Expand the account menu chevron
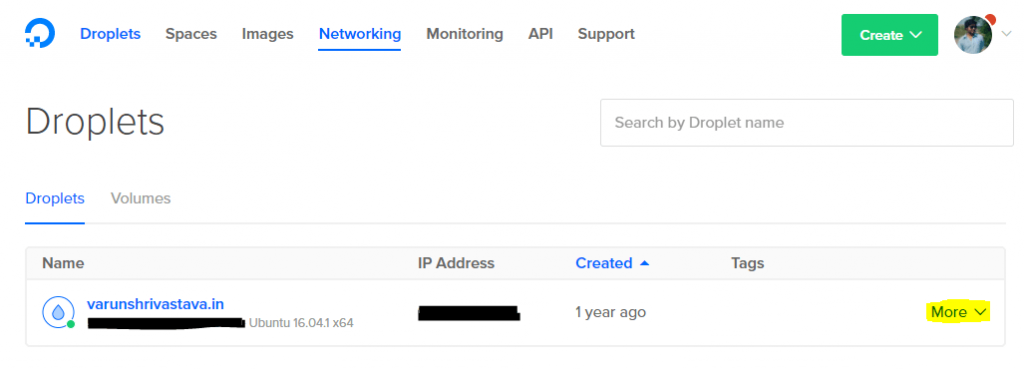The image size is (1024, 370). [x=1006, y=34]
